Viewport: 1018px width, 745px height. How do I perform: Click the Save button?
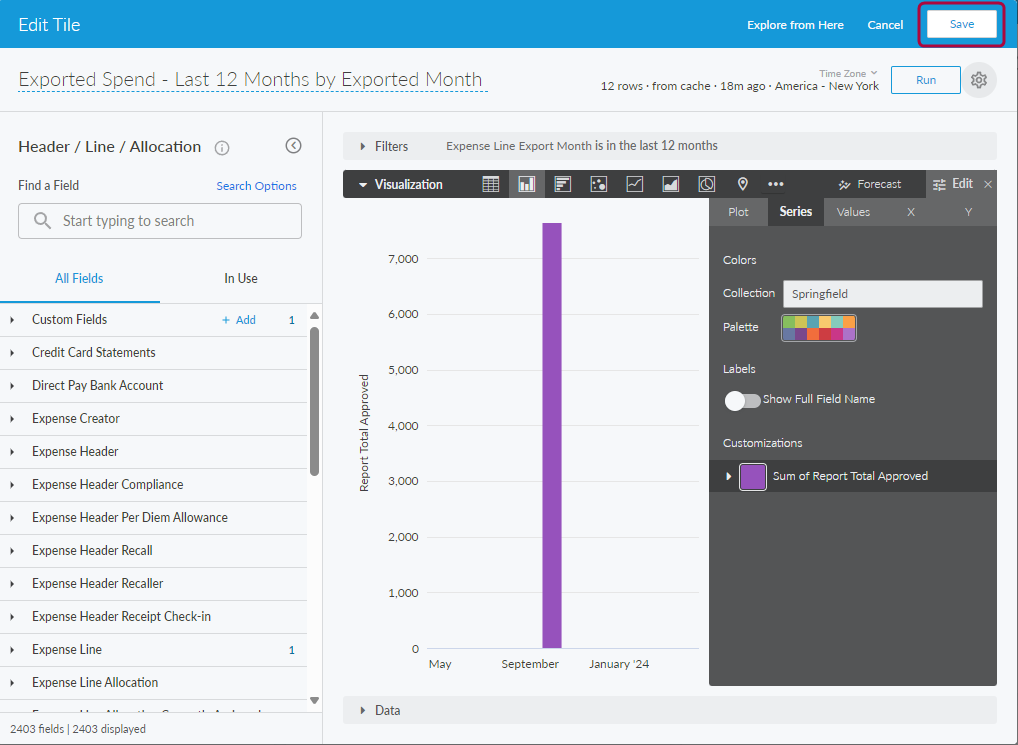pos(961,25)
